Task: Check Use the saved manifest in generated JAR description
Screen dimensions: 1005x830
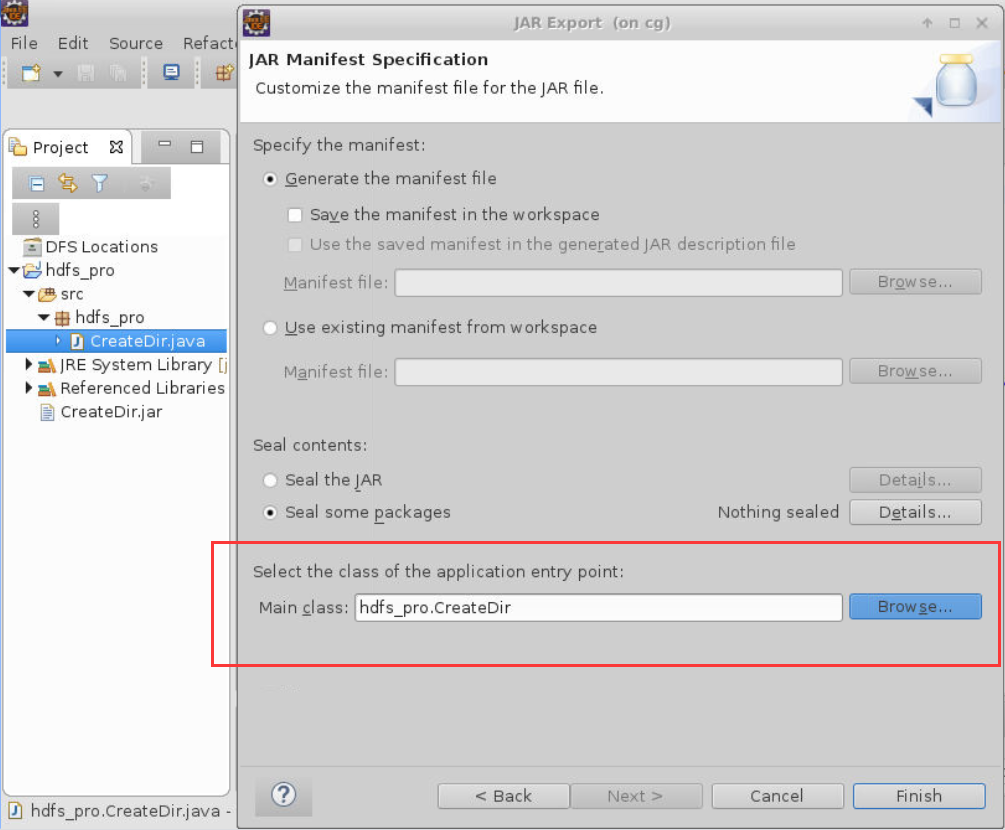Action: coord(295,244)
